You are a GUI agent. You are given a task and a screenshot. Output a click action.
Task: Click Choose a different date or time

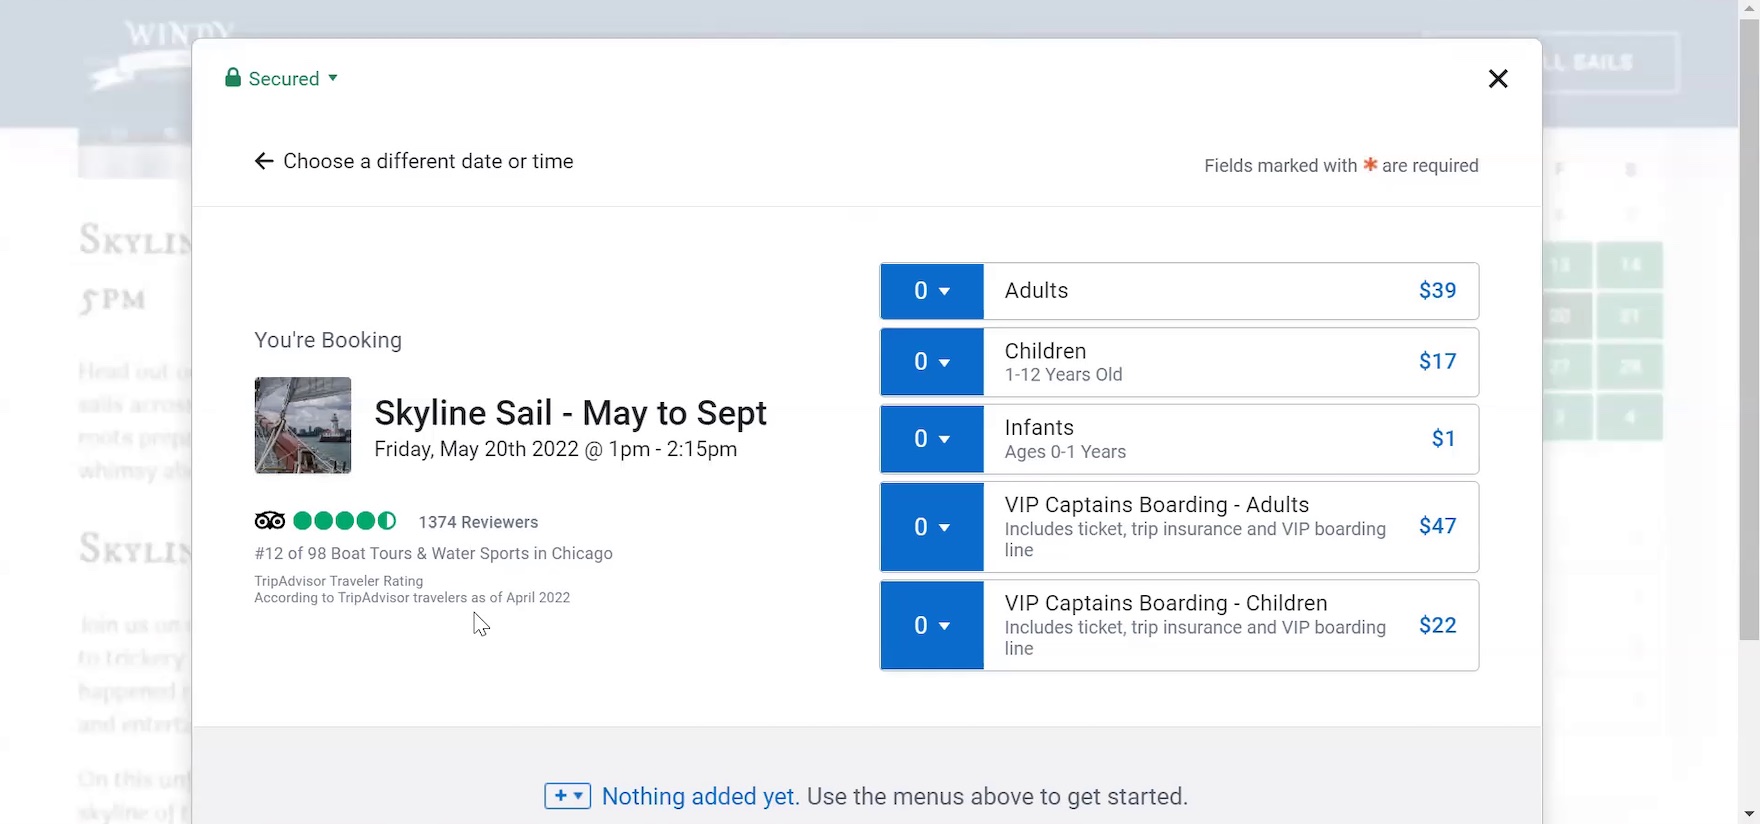tap(428, 162)
